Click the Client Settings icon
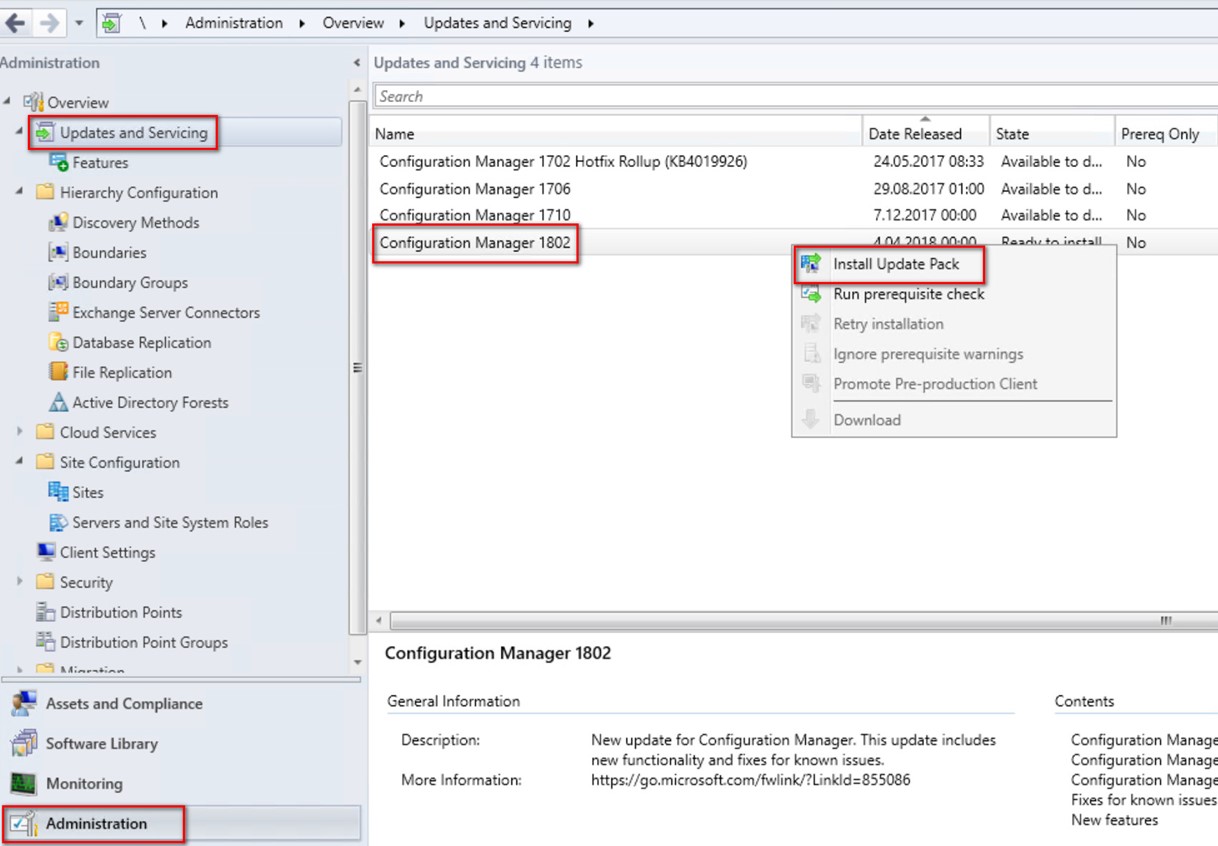The width and height of the screenshot is (1218, 846). click(x=45, y=552)
